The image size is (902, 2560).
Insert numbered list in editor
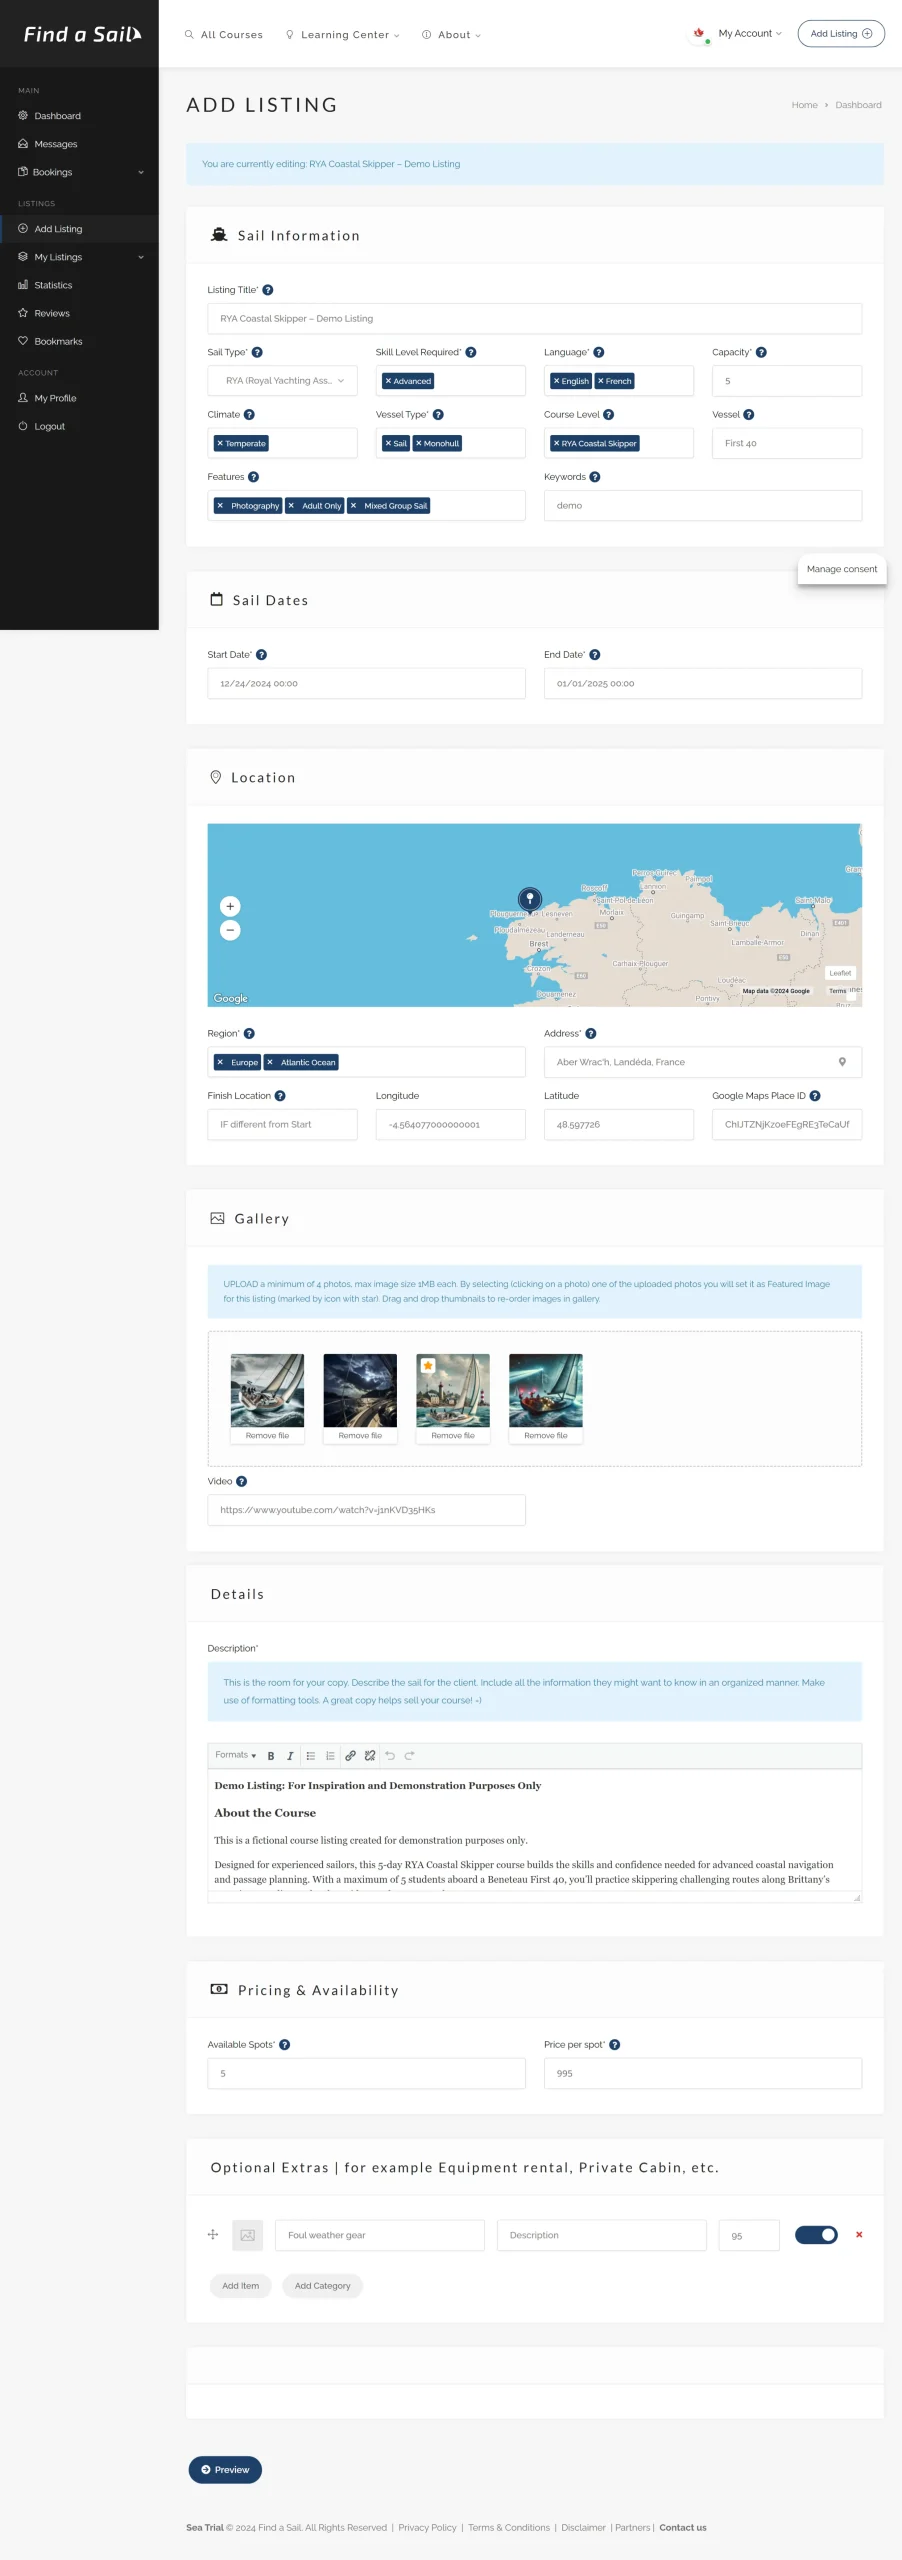click(x=330, y=1756)
